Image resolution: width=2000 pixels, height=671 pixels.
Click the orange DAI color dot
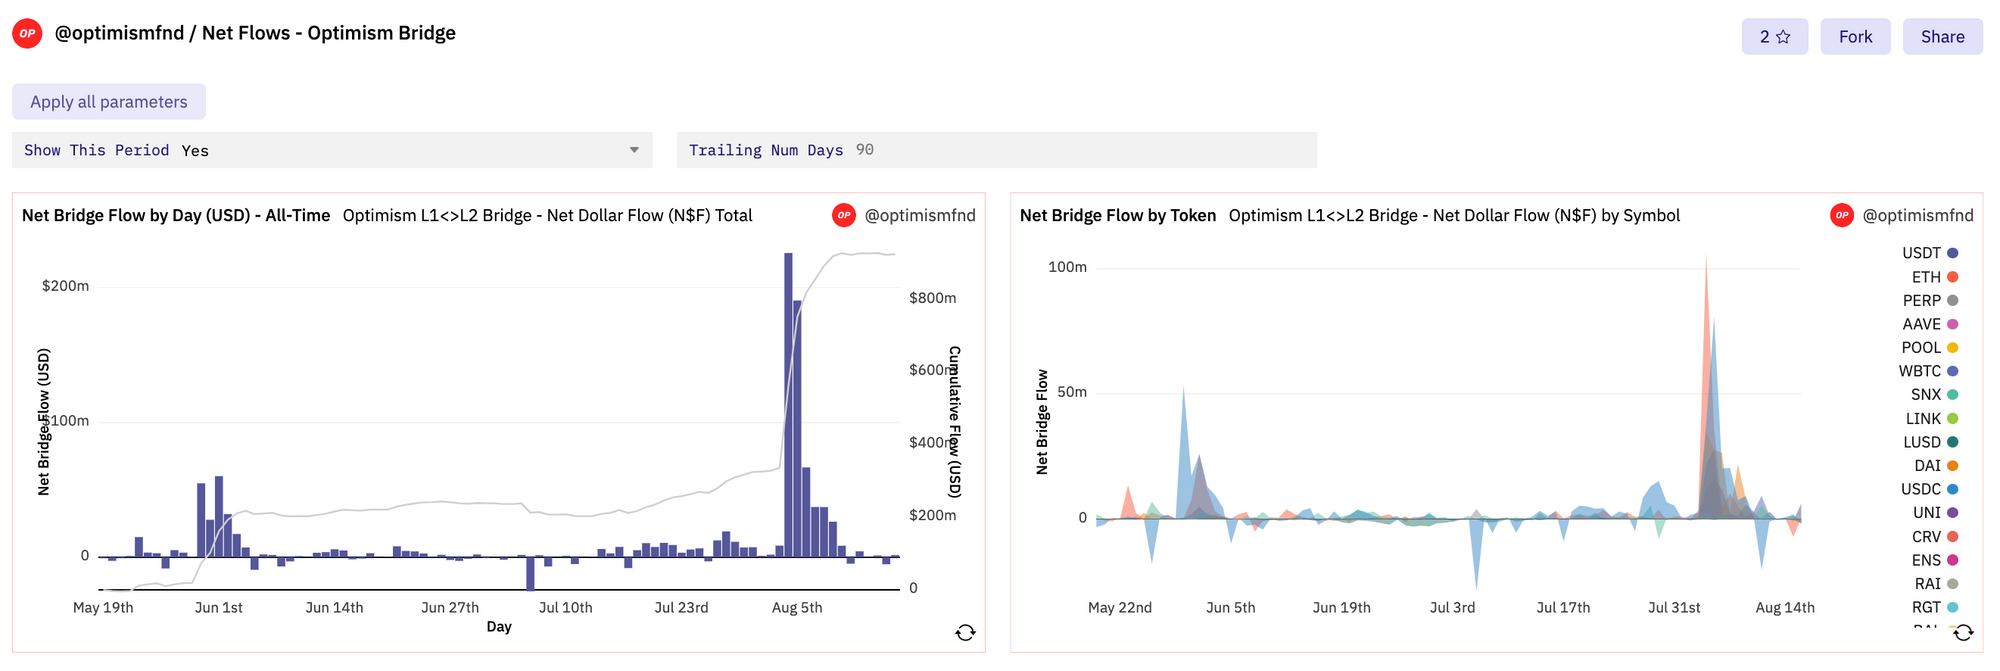(x=1952, y=466)
